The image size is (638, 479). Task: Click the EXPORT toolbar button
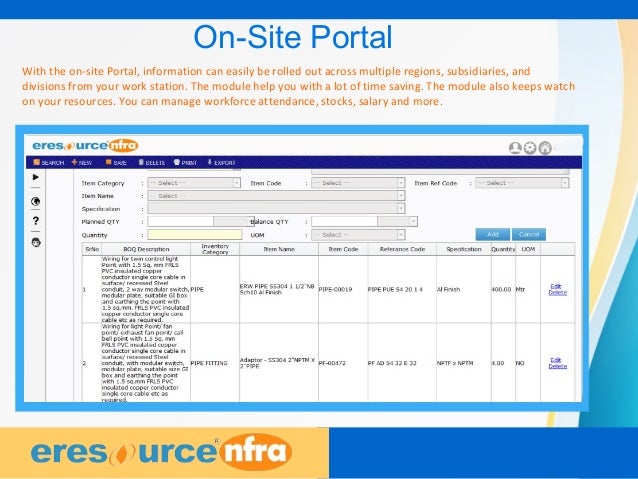click(x=221, y=162)
